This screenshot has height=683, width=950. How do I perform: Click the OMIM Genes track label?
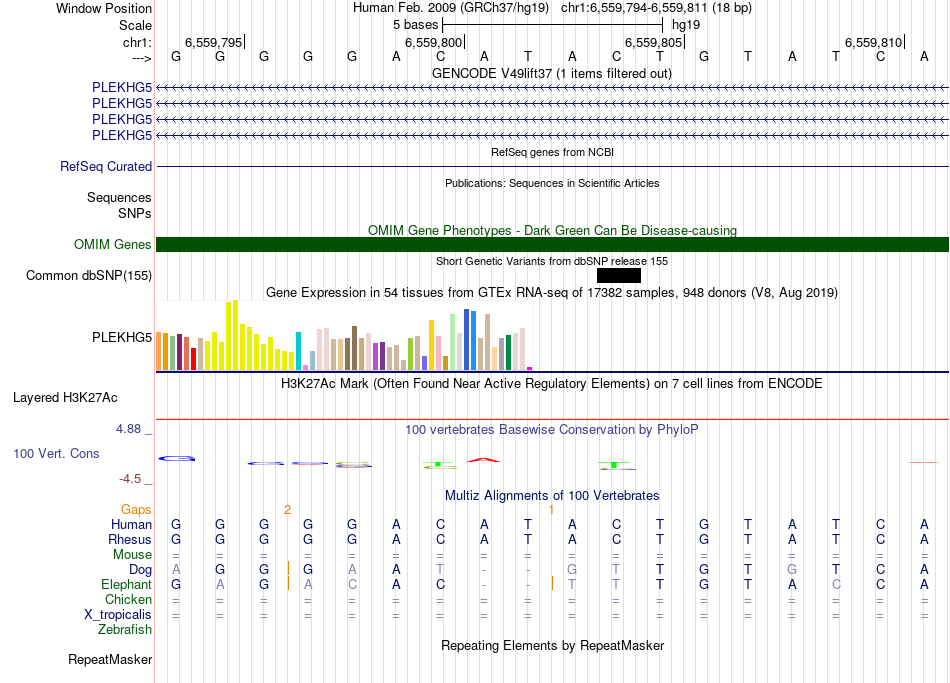click(112, 244)
